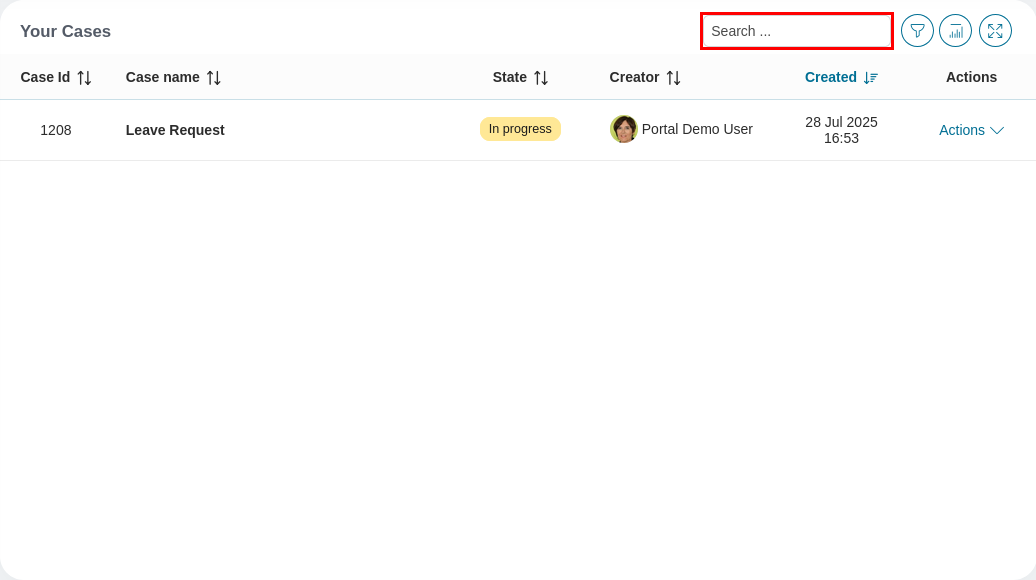Open the filter options funnel icon
Image resolution: width=1036 pixels, height=580 pixels.
point(917,31)
